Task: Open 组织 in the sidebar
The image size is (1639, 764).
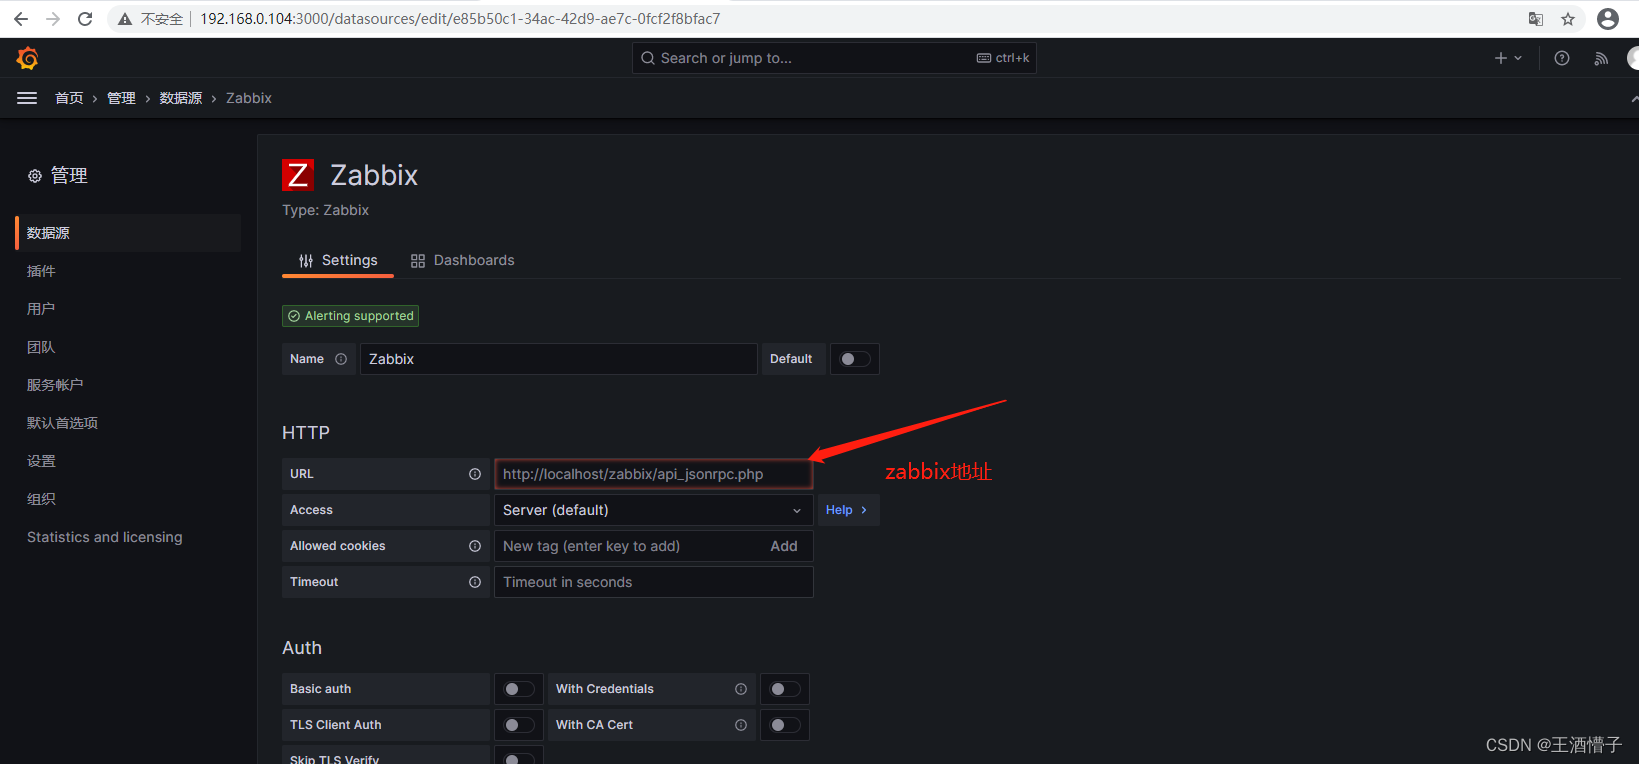Action: coord(41,499)
